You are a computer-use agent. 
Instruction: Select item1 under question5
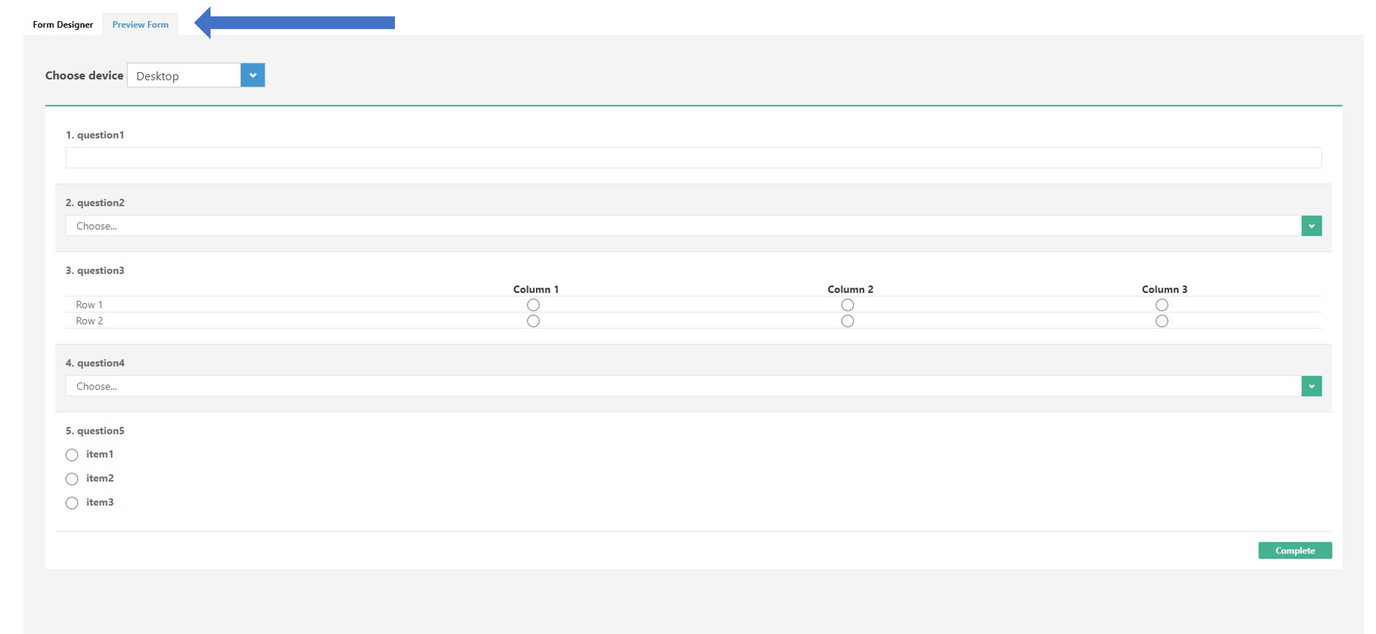point(71,454)
